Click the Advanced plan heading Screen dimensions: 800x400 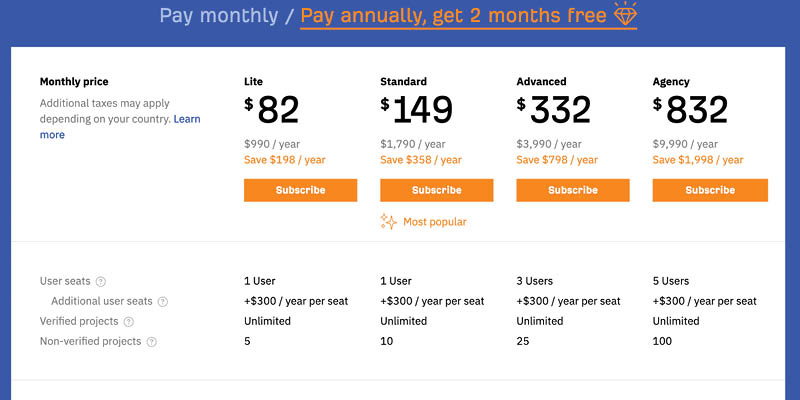(541, 82)
